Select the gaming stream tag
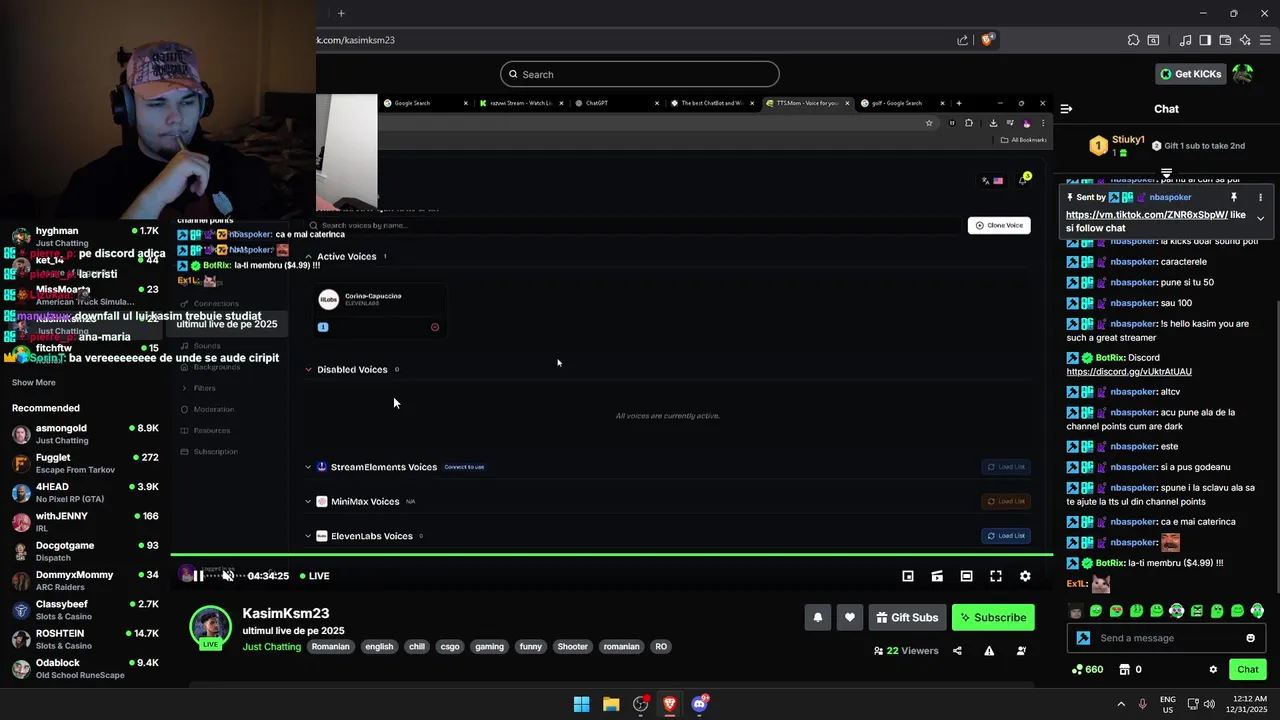Image resolution: width=1280 pixels, height=720 pixels. pos(489,647)
